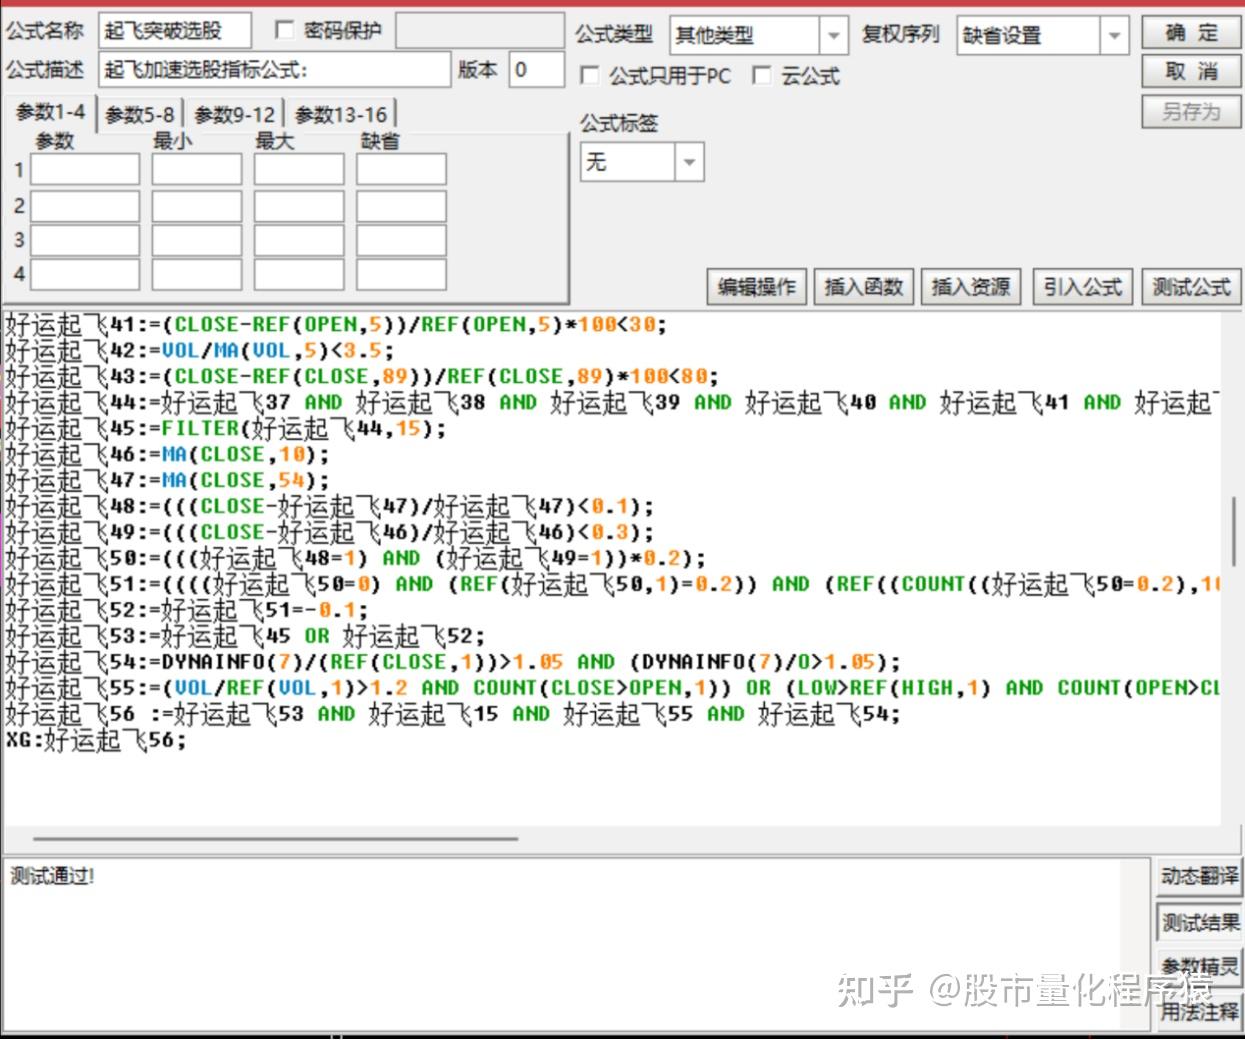Click 缺省 field in row 3
1245x1040 pixels.
point(401,239)
